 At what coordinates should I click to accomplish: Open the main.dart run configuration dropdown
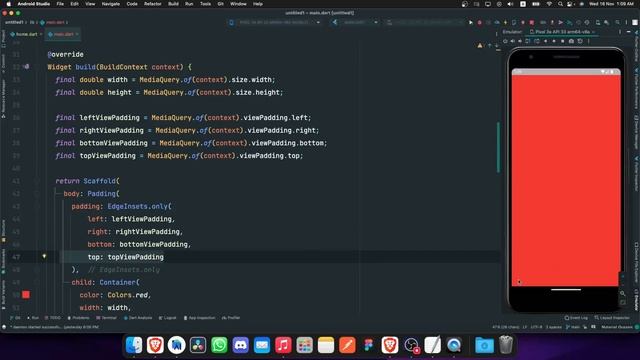[x=355, y=22]
